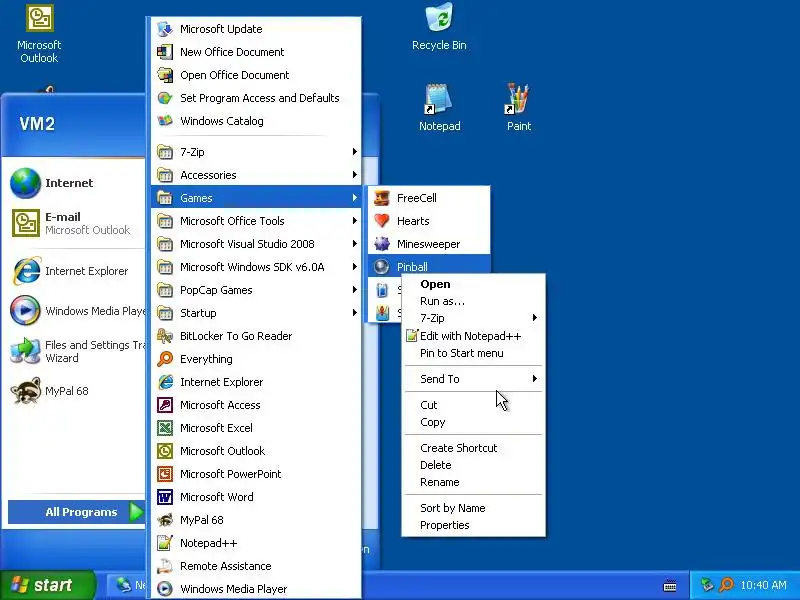This screenshot has height=600, width=800.
Task: Click the Paint desktop shortcut
Action: tap(518, 107)
